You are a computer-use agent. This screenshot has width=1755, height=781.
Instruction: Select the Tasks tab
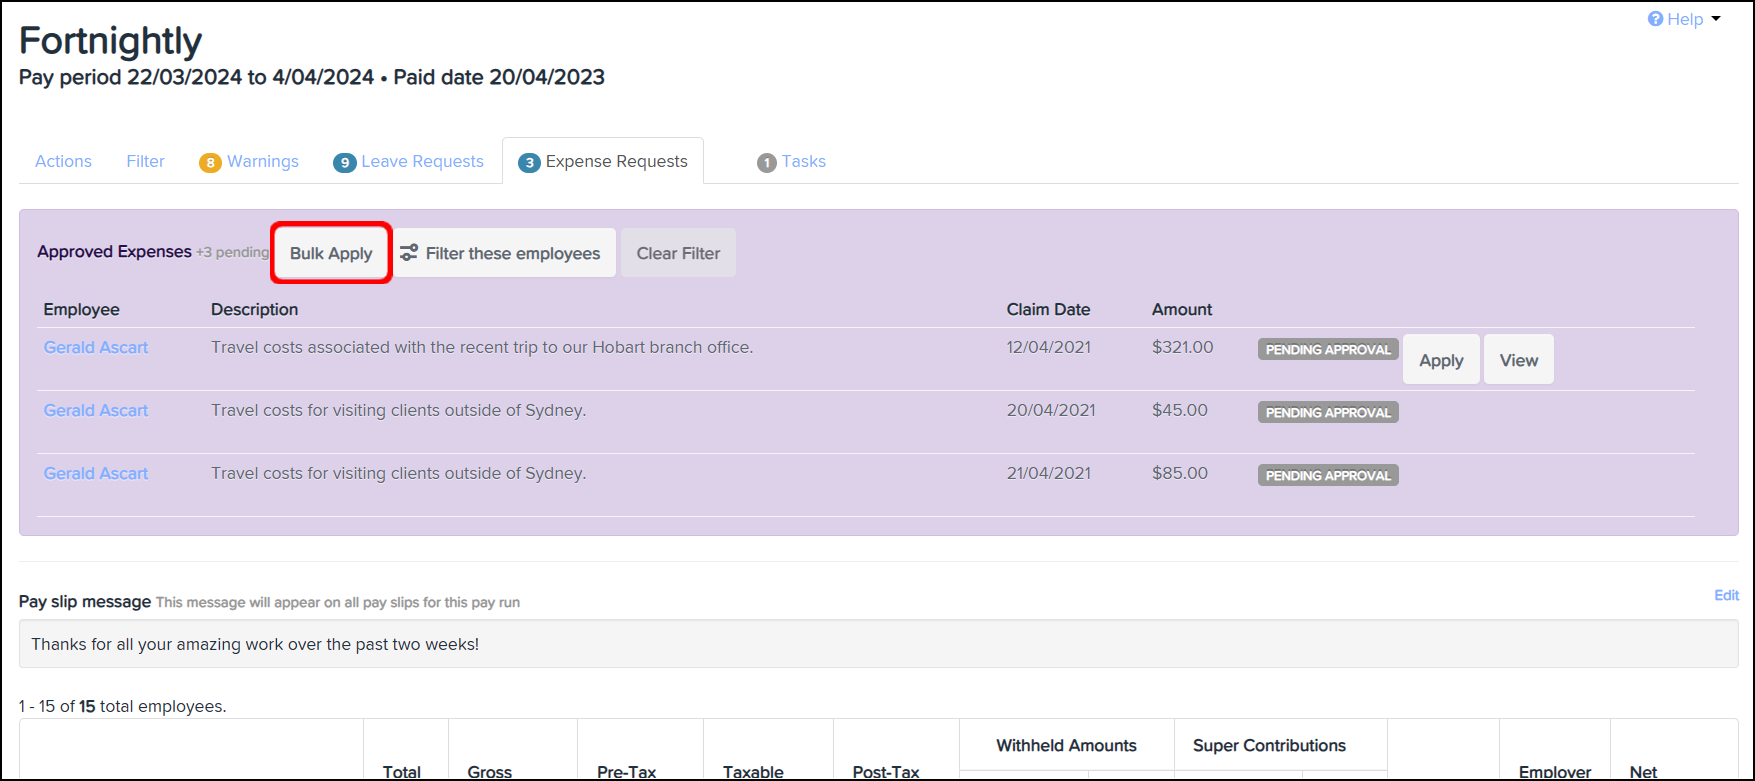click(x=803, y=161)
